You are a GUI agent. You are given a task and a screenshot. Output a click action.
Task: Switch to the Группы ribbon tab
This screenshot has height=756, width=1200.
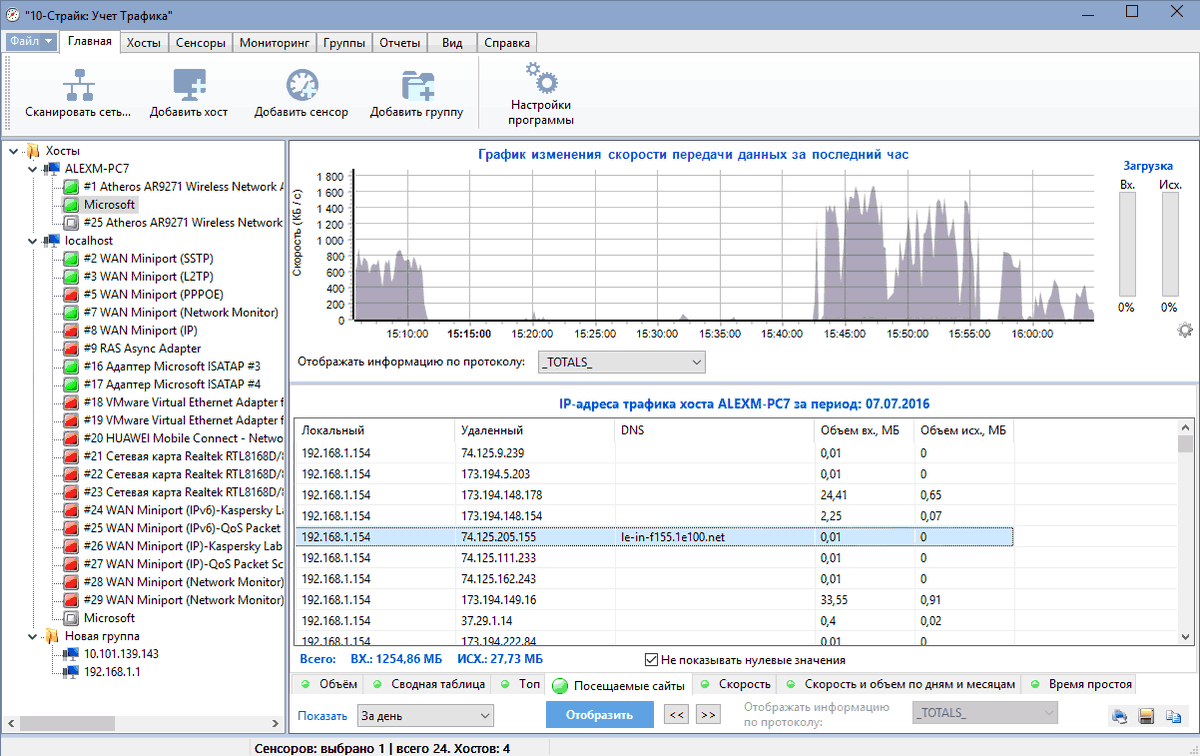344,43
